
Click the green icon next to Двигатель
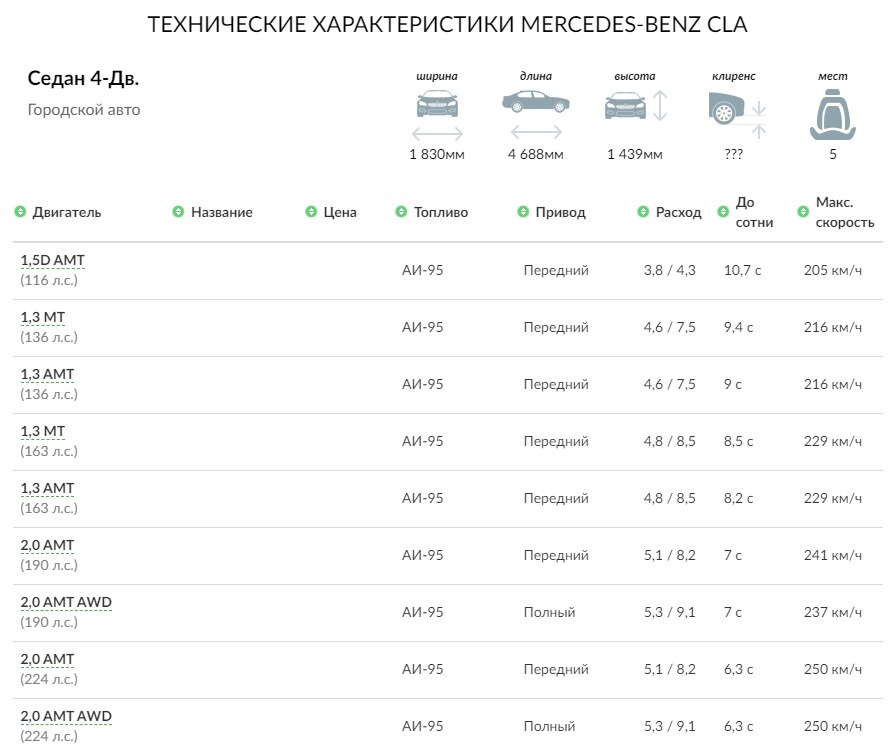[x=20, y=212]
